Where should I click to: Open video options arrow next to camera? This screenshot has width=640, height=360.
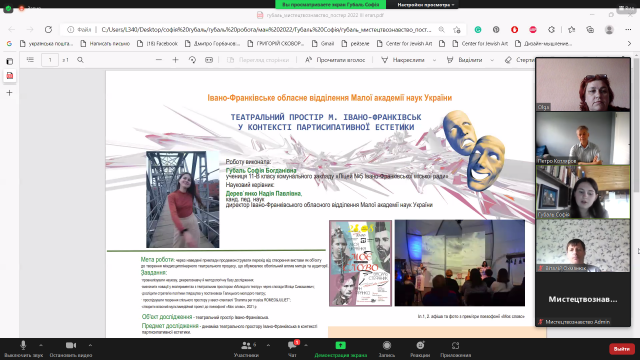90,345
